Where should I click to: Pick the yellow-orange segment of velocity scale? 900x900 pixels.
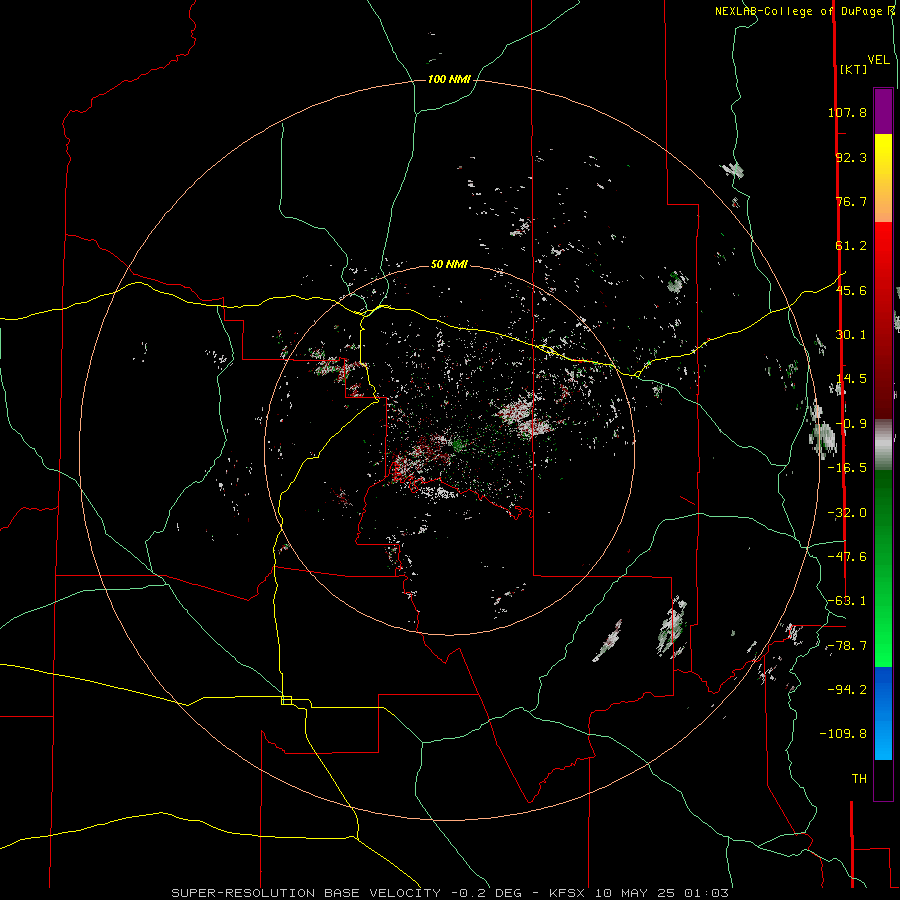point(883,178)
